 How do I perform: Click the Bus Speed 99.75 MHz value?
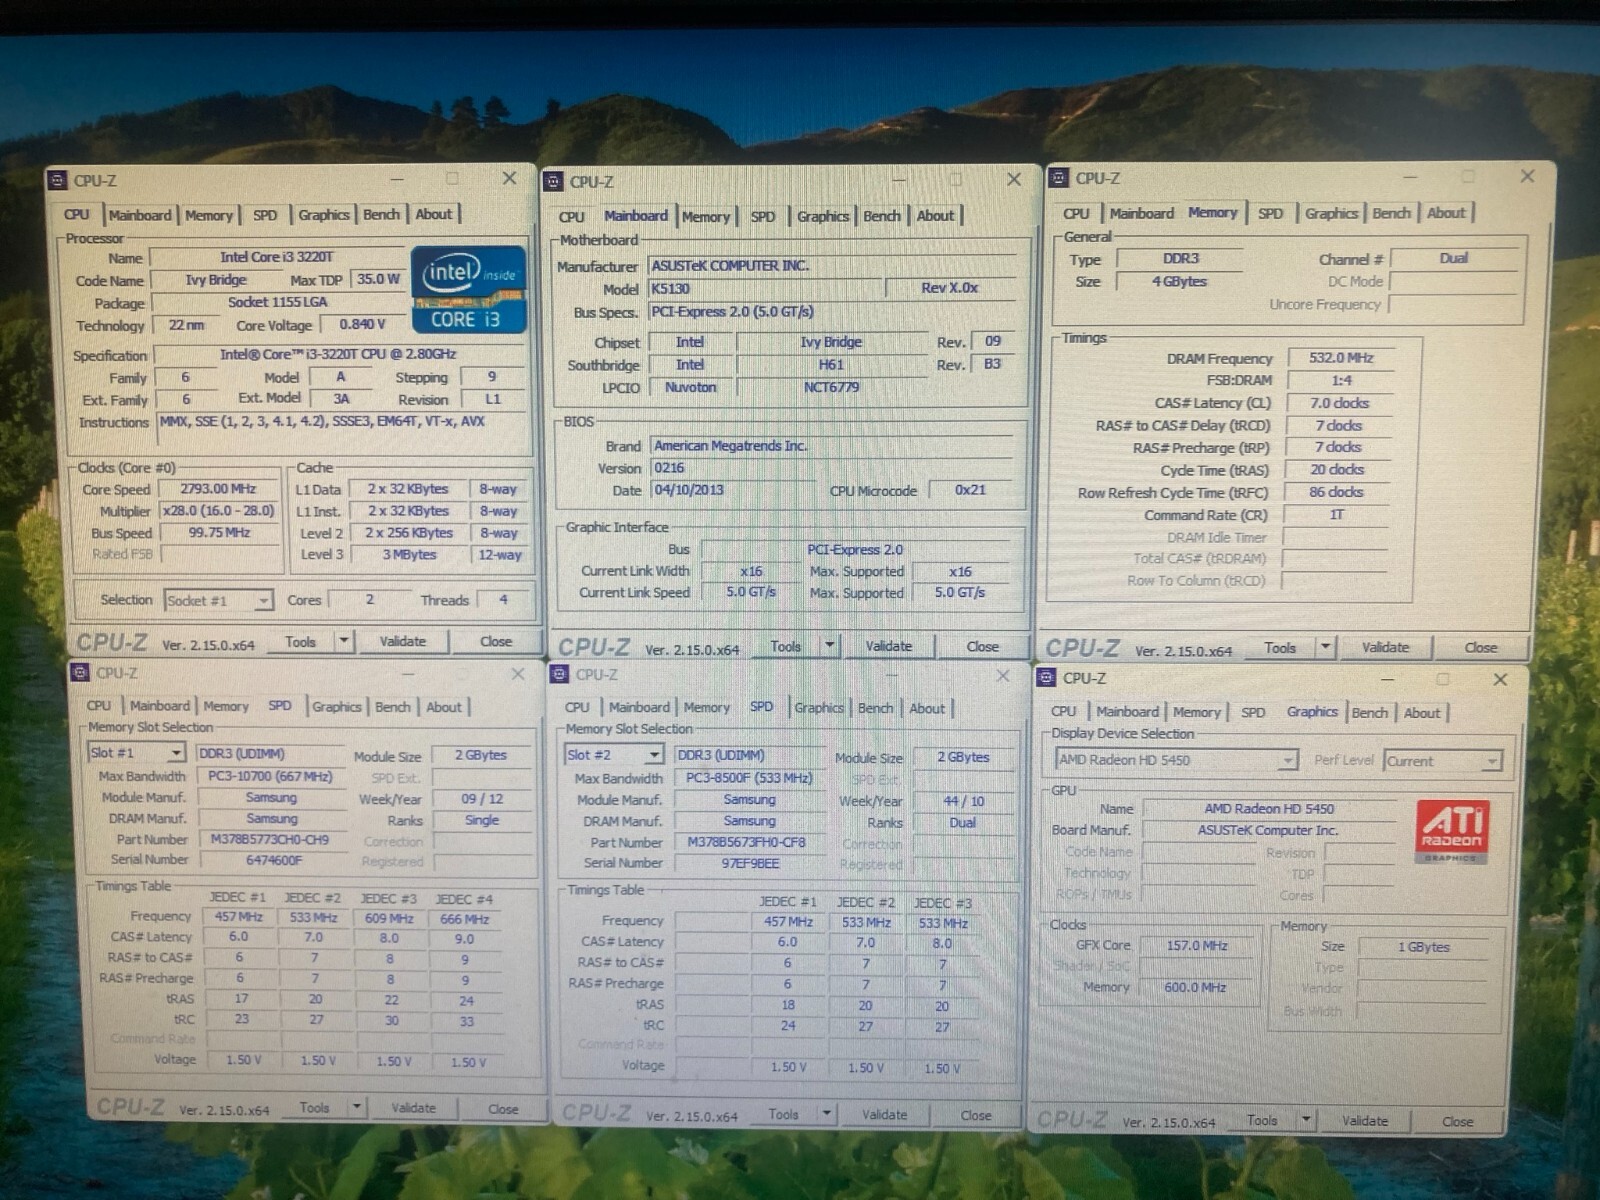point(218,533)
